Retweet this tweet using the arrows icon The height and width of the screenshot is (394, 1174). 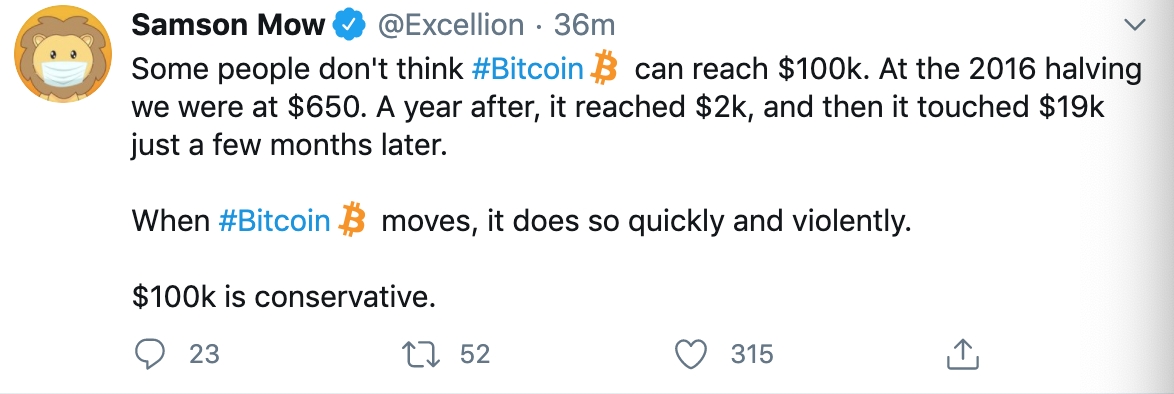(x=423, y=354)
